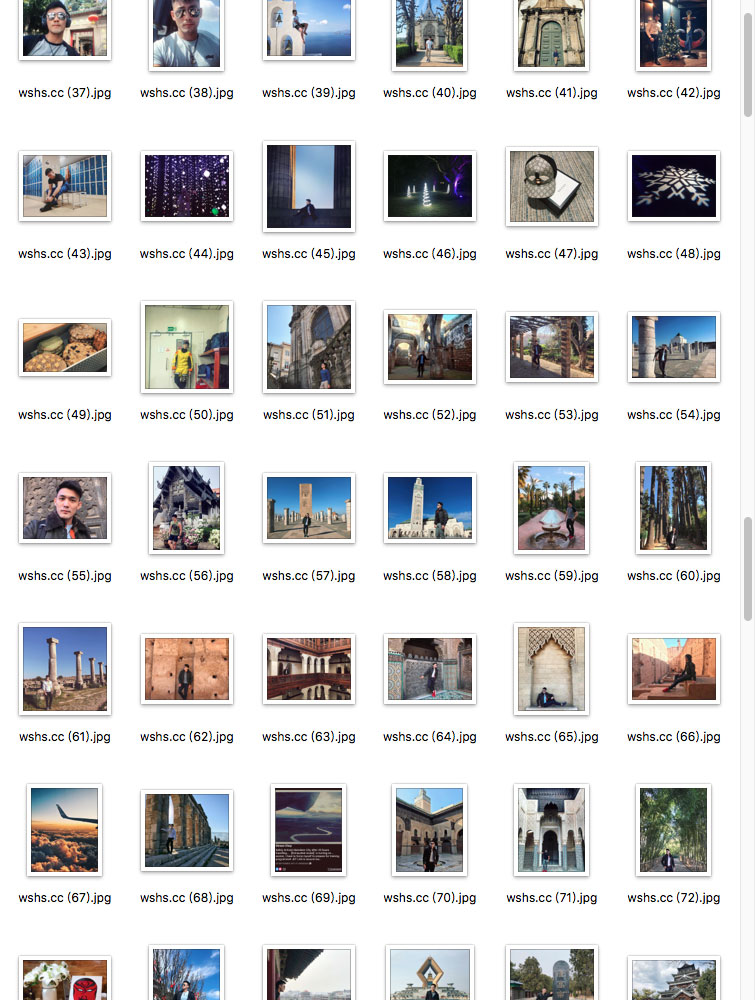This screenshot has width=755, height=1000.
Task: Select the wshs.cc (63).jpg courtyard thumbnail
Action: pos(309,669)
